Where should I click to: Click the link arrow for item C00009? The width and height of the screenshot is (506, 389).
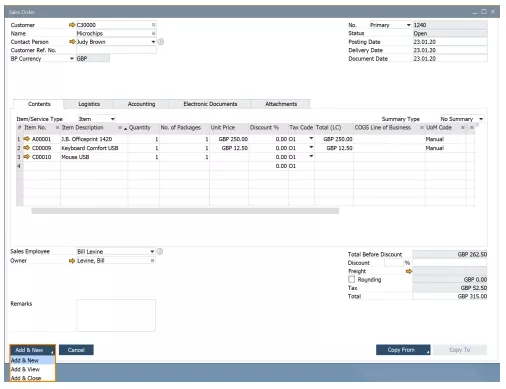[x=27, y=148]
